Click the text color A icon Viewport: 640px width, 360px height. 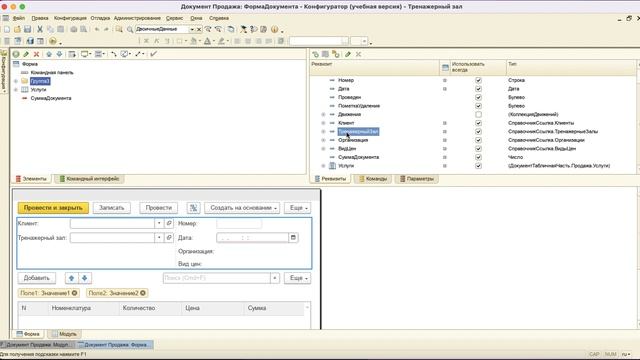pos(207,41)
